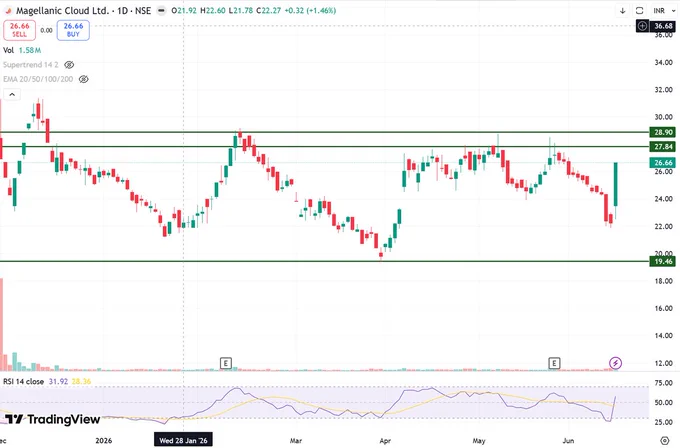Click the 32.00 price axis label
The height and width of the screenshot is (448, 680).
(x=664, y=90)
